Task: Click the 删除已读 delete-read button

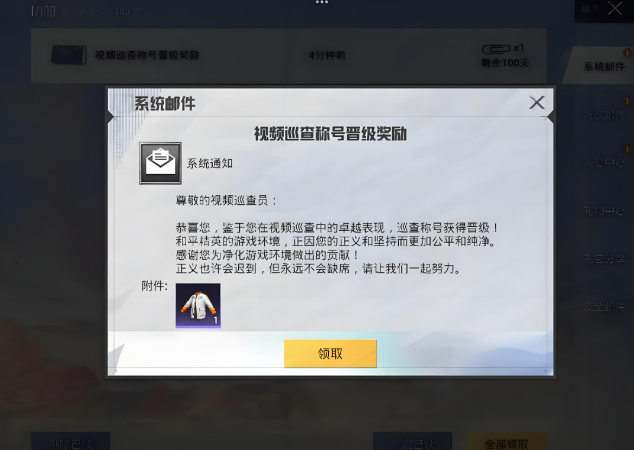Action: point(70,442)
